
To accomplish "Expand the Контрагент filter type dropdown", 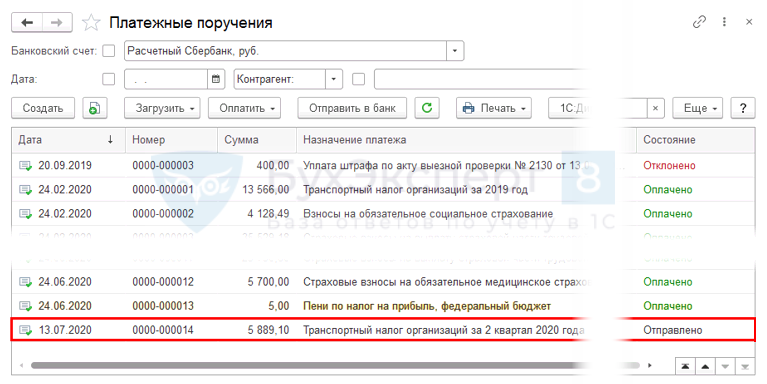I will (334, 79).
